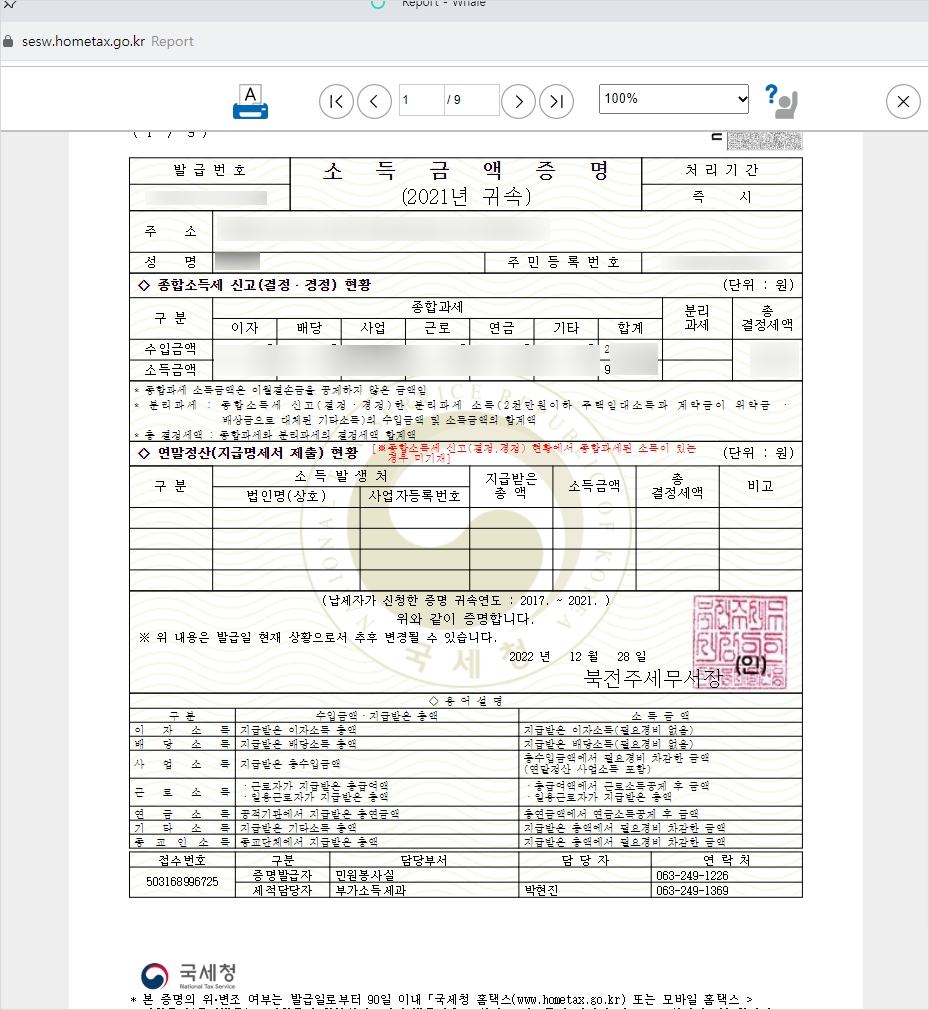Click the 연금 column header
The width and height of the screenshot is (929, 1010).
(x=502, y=329)
